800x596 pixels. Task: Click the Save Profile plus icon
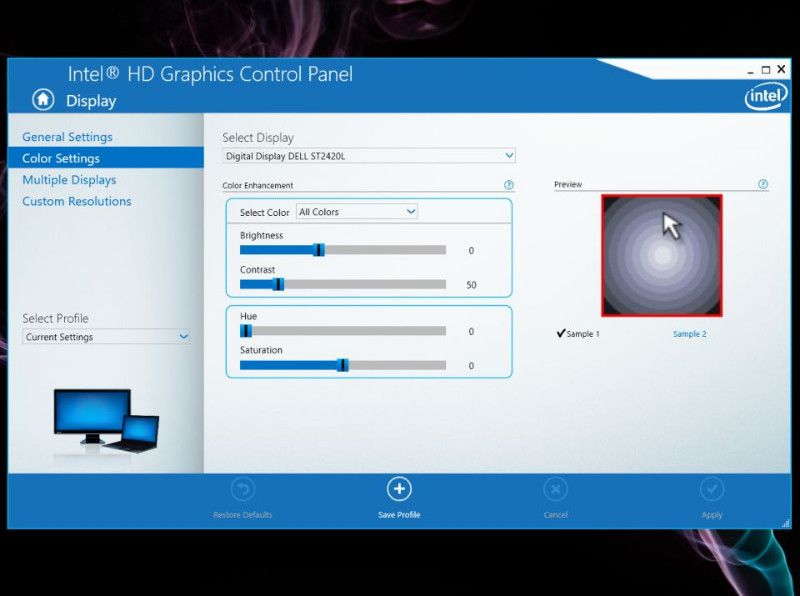pyautogui.click(x=399, y=489)
